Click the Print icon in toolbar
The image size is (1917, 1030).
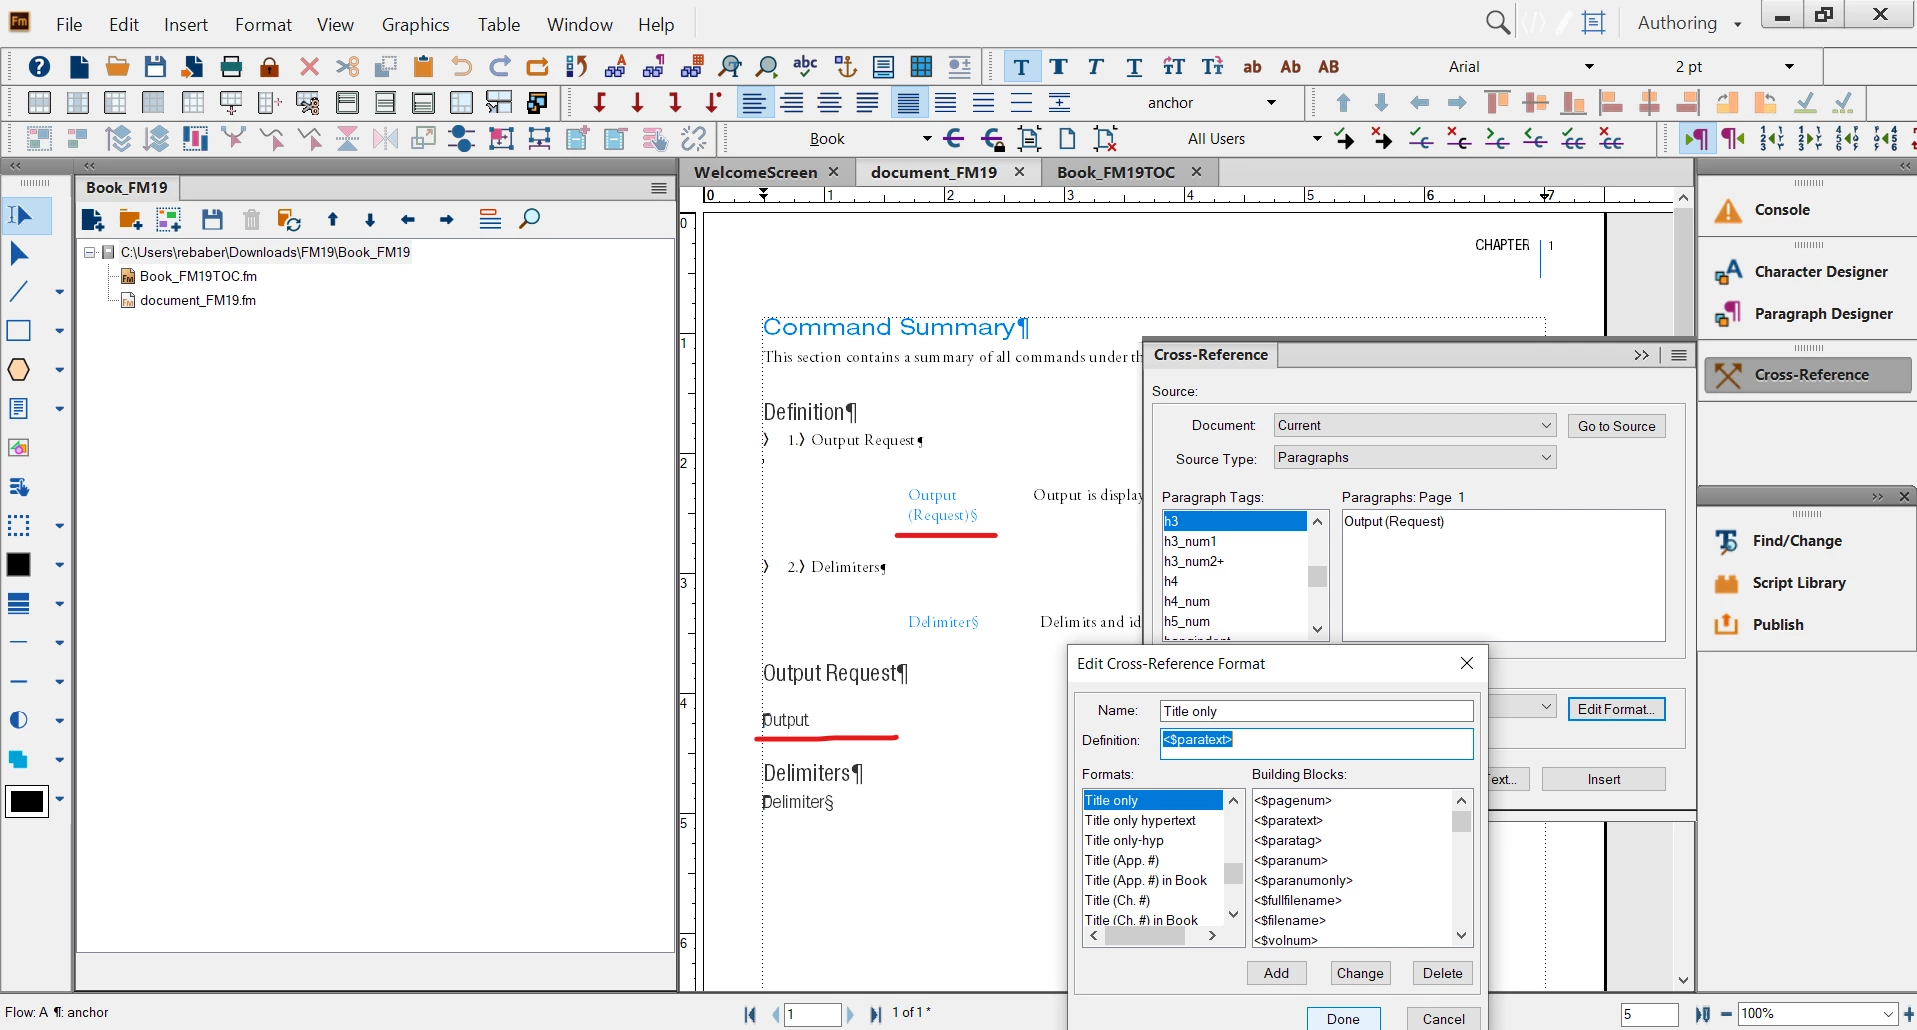(231, 67)
